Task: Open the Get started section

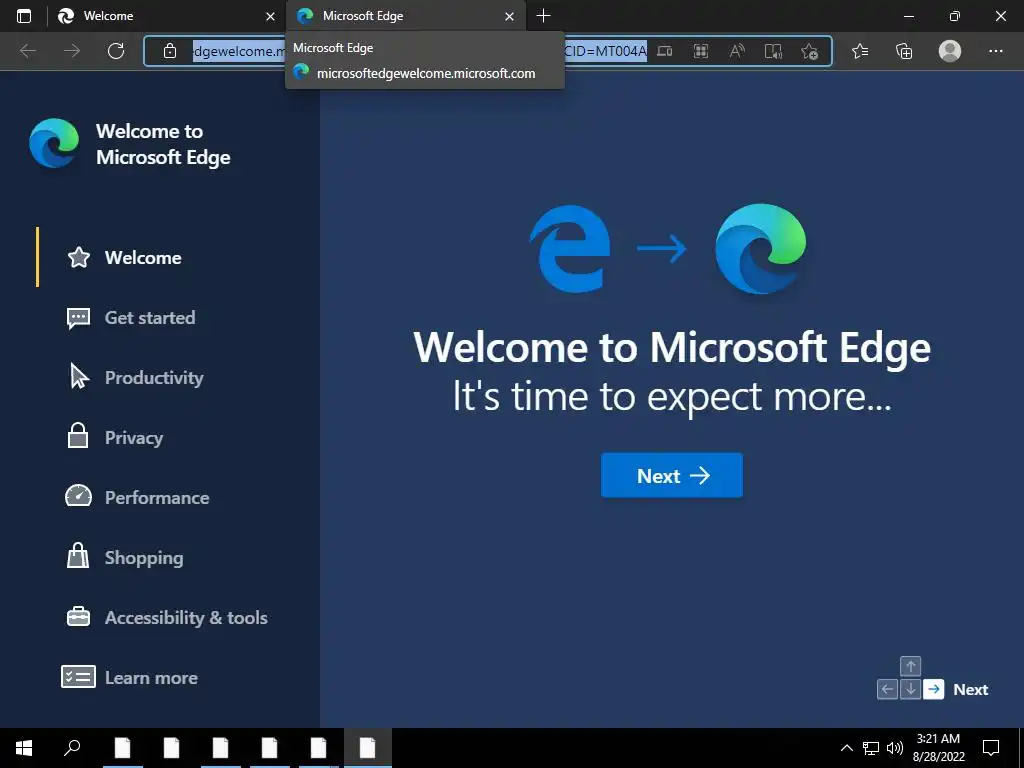Action: tap(150, 317)
